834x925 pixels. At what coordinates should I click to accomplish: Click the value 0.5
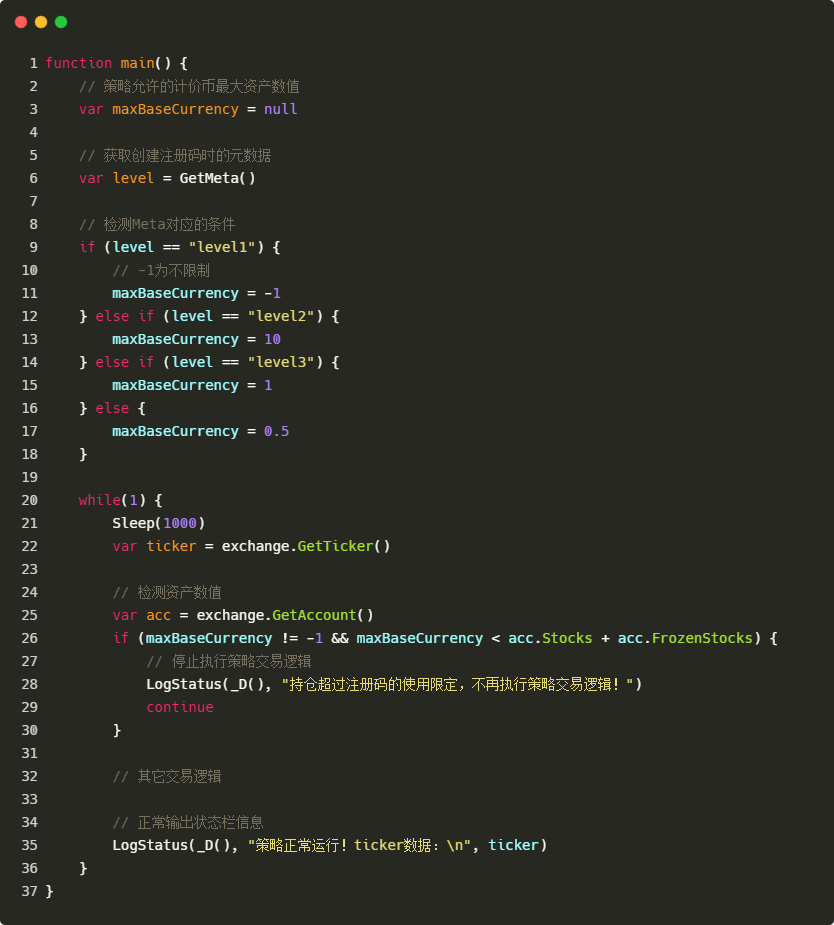pyautogui.click(x=277, y=431)
